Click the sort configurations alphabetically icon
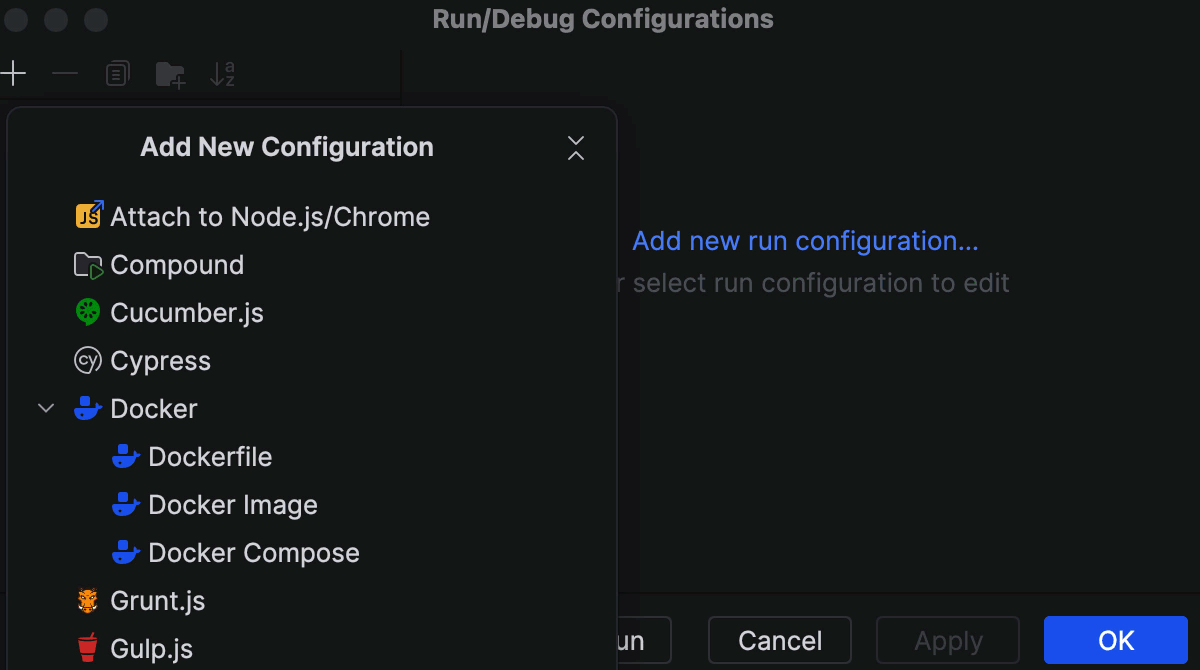This screenshot has width=1200, height=670. [222, 72]
